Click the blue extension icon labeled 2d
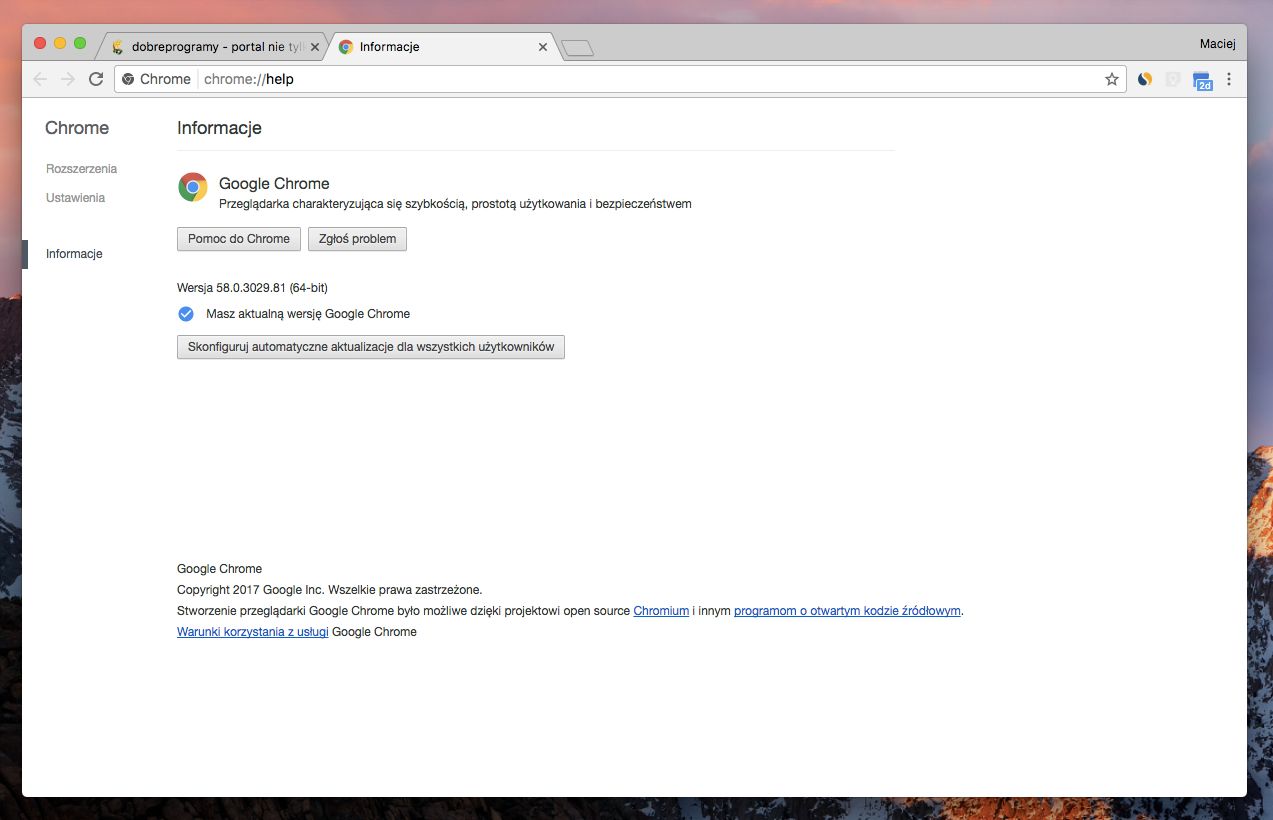Screen dimensions: 1273x820 (1202, 81)
